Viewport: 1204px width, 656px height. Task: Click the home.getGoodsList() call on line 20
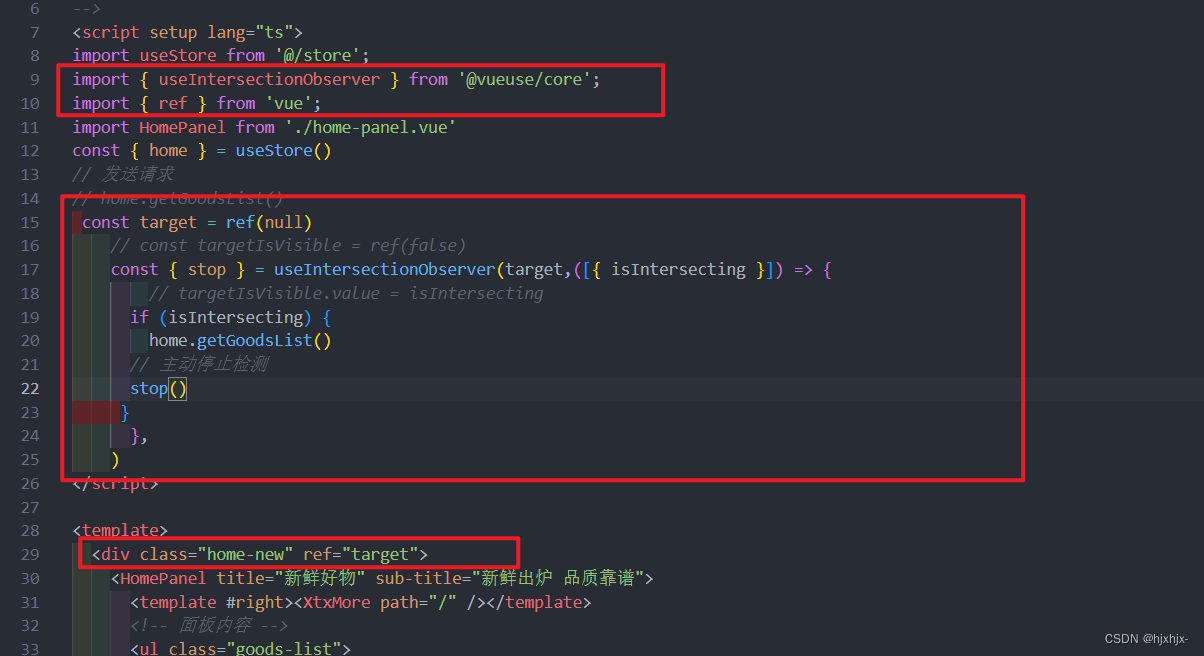(240, 341)
